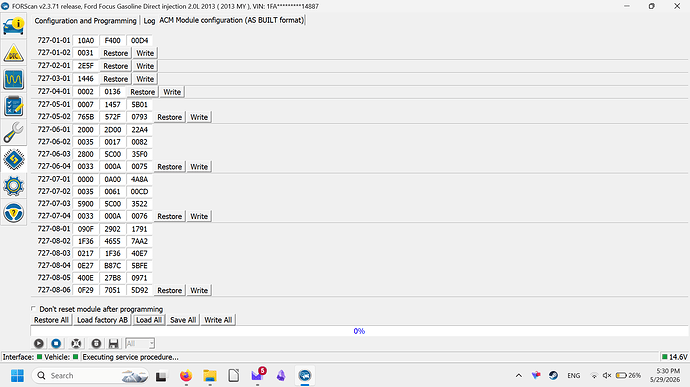Click the 14.6V voltage indicator in status bar
The width and height of the screenshot is (690, 387).
coord(675,357)
